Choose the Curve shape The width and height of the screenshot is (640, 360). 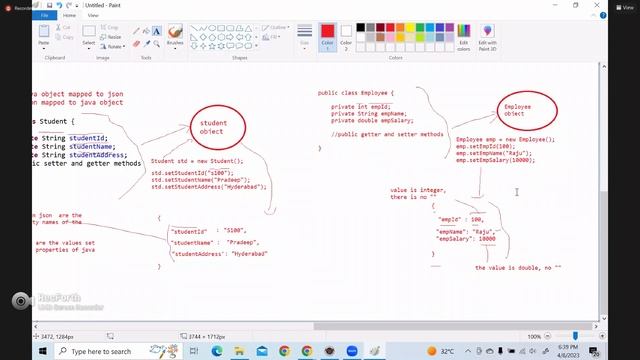[x=203, y=28]
